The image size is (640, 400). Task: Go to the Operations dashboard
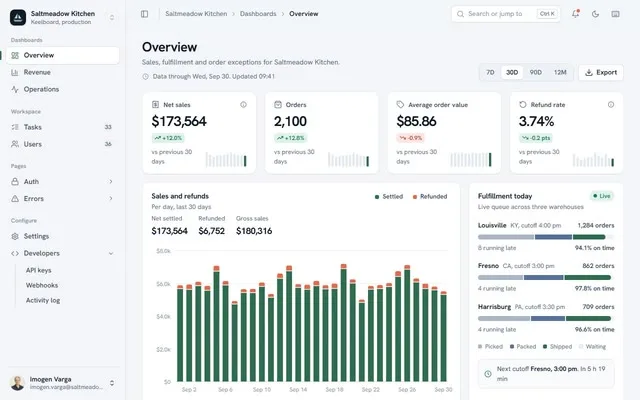pos(63,89)
